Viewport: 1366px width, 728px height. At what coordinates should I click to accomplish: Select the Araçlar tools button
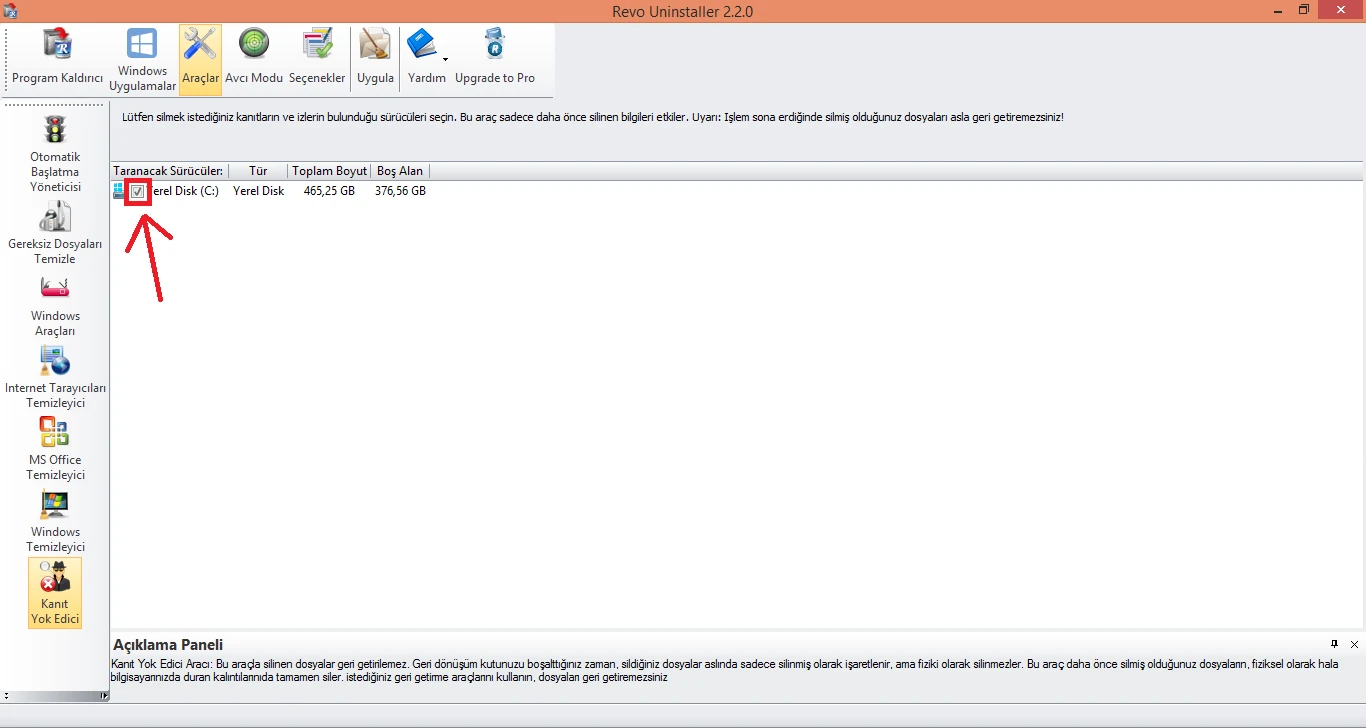(x=200, y=59)
